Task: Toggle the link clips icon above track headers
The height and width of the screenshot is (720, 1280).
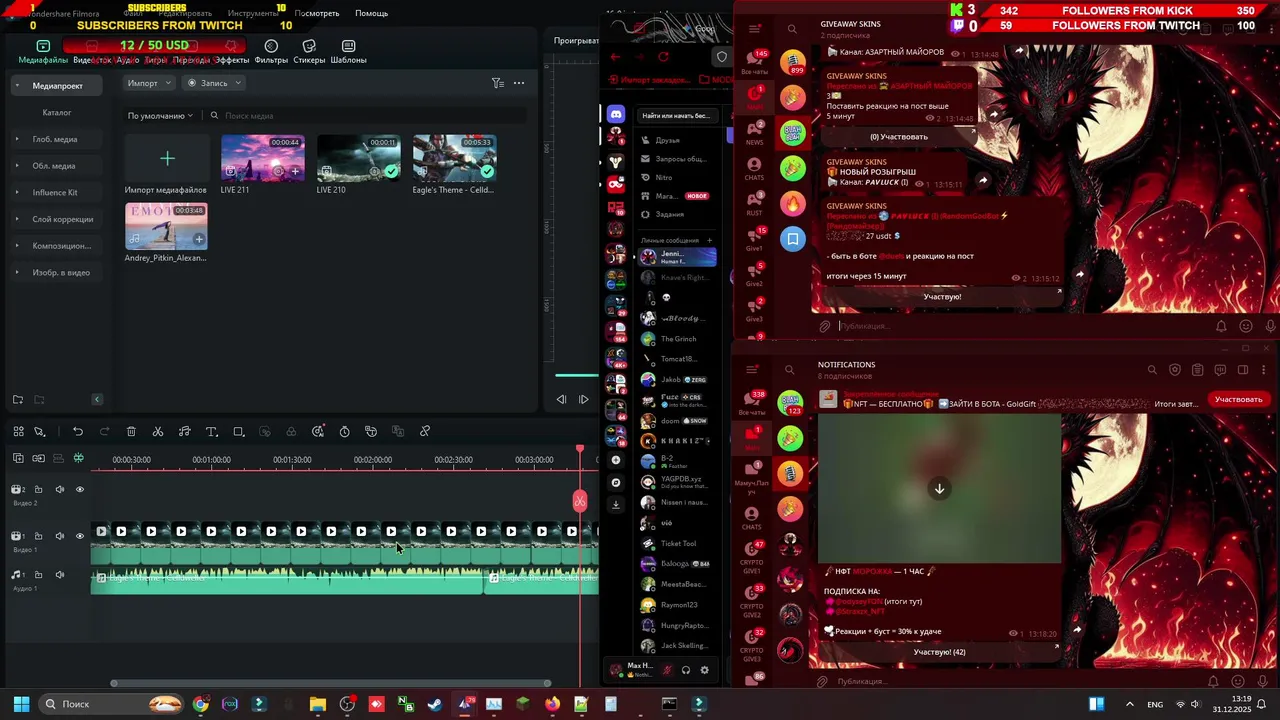Action: point(38,459)
